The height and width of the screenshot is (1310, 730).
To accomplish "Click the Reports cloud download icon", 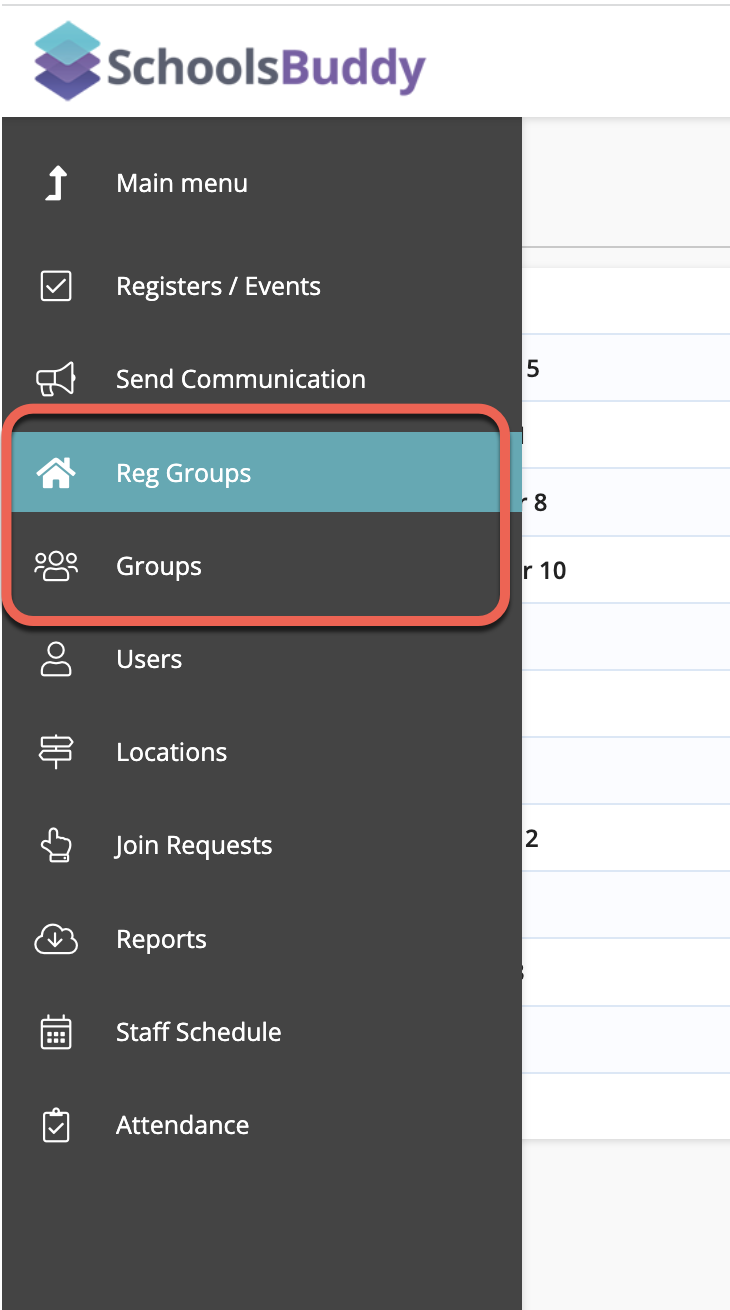I will pyautogui.click(x=56, y=939).
